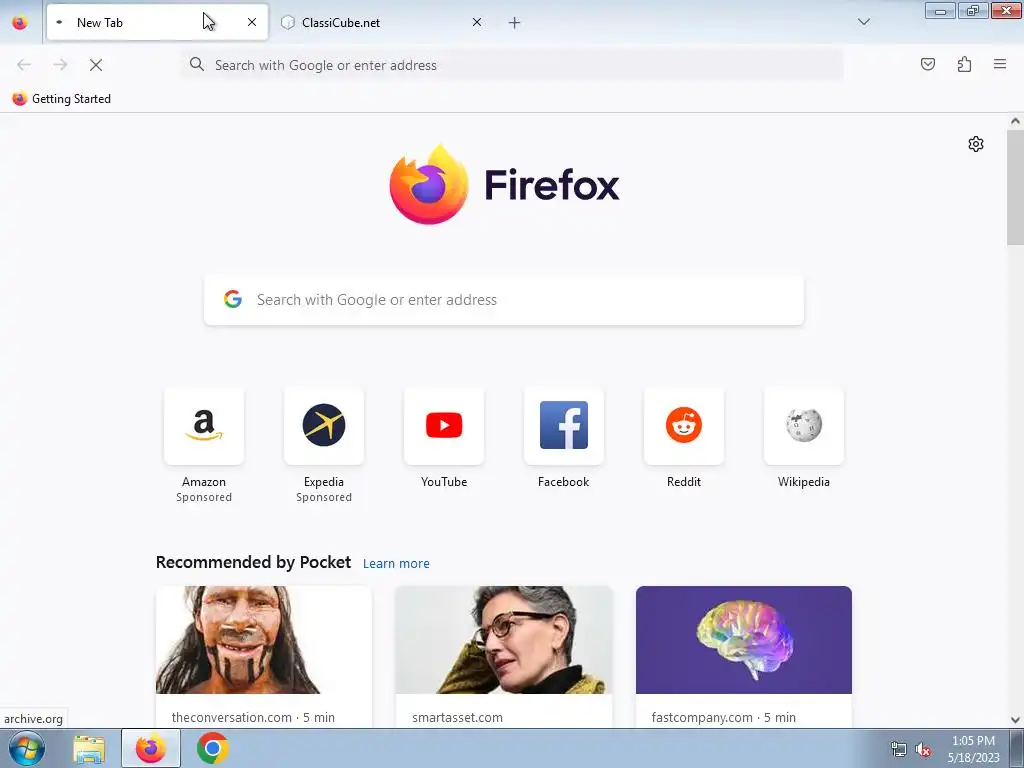Click the scrollbar up arrow

click(x=1015, y=121)
